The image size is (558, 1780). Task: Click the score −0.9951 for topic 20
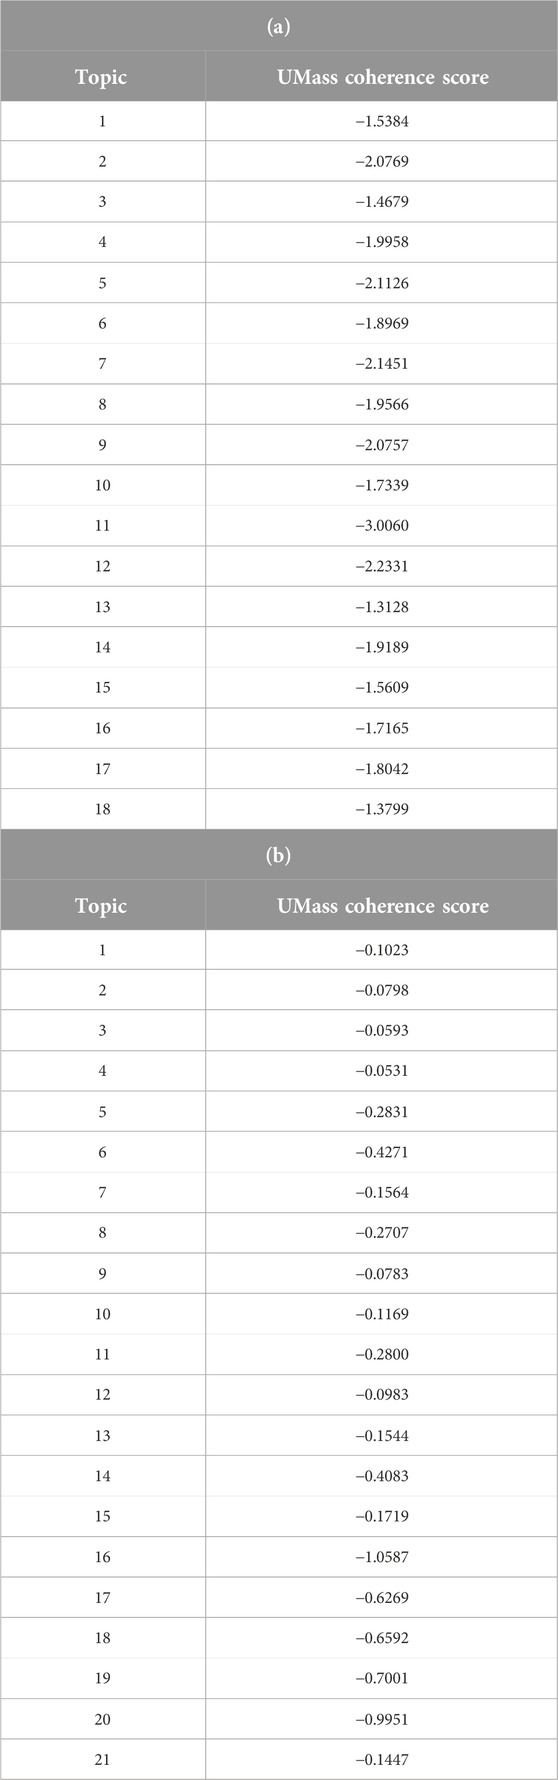[382, 1719]
